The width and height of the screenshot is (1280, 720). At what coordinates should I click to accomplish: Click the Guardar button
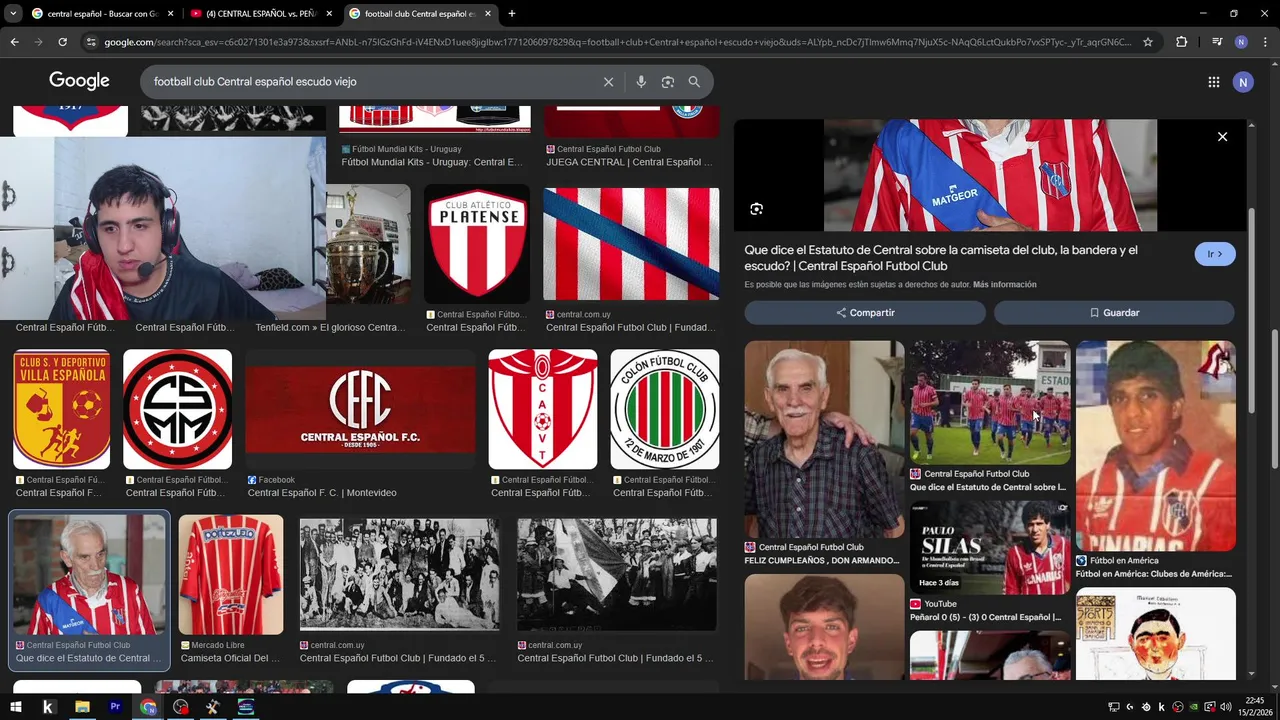coord(1114,313)
